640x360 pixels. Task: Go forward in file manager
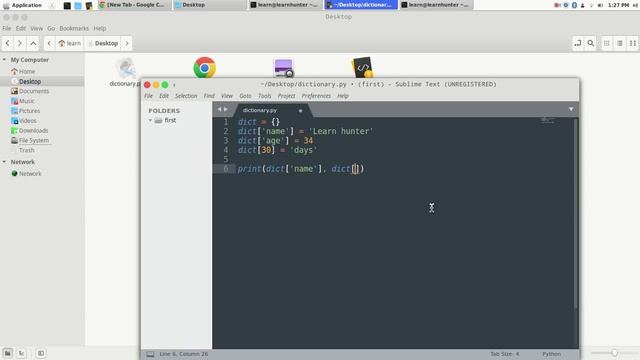(20, 43)
